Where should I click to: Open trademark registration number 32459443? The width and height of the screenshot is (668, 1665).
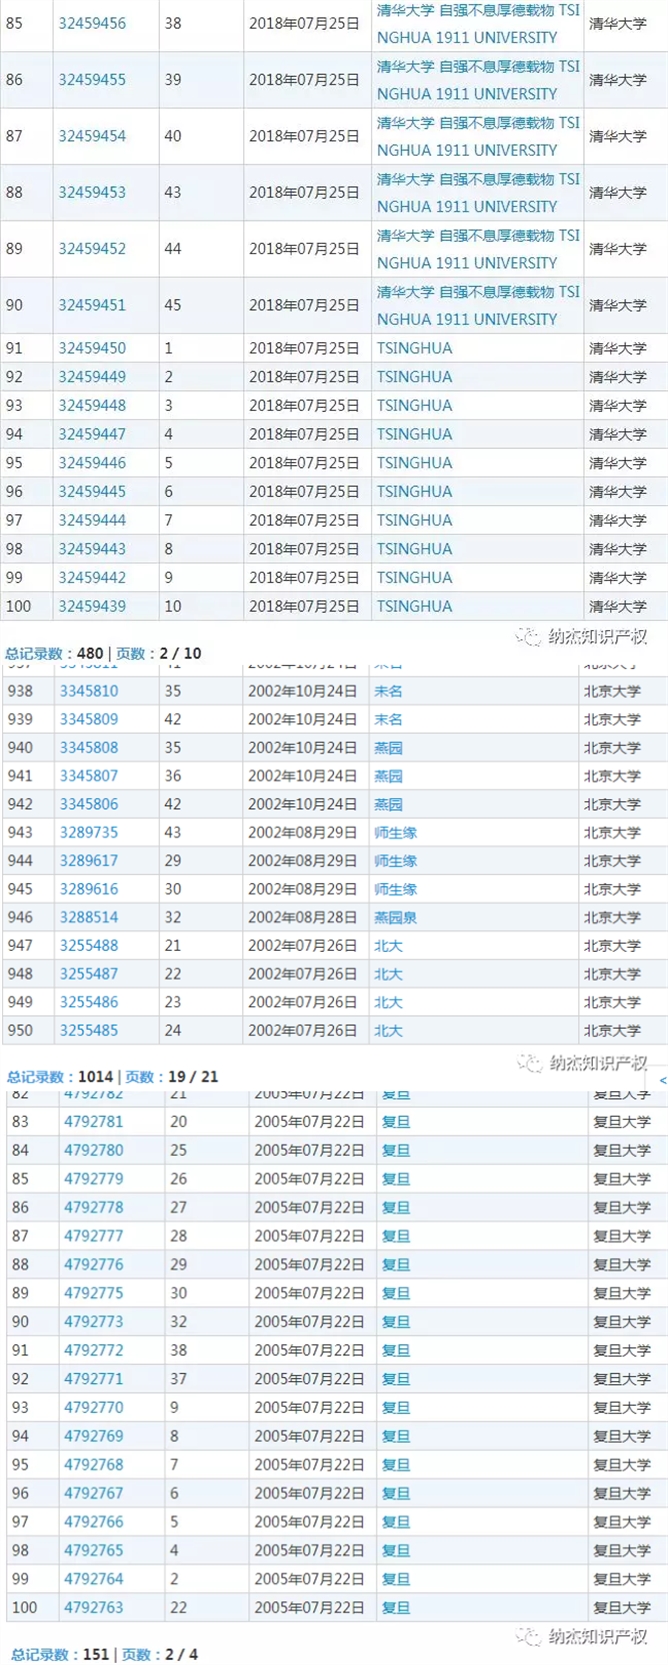(x=92, y=549)
